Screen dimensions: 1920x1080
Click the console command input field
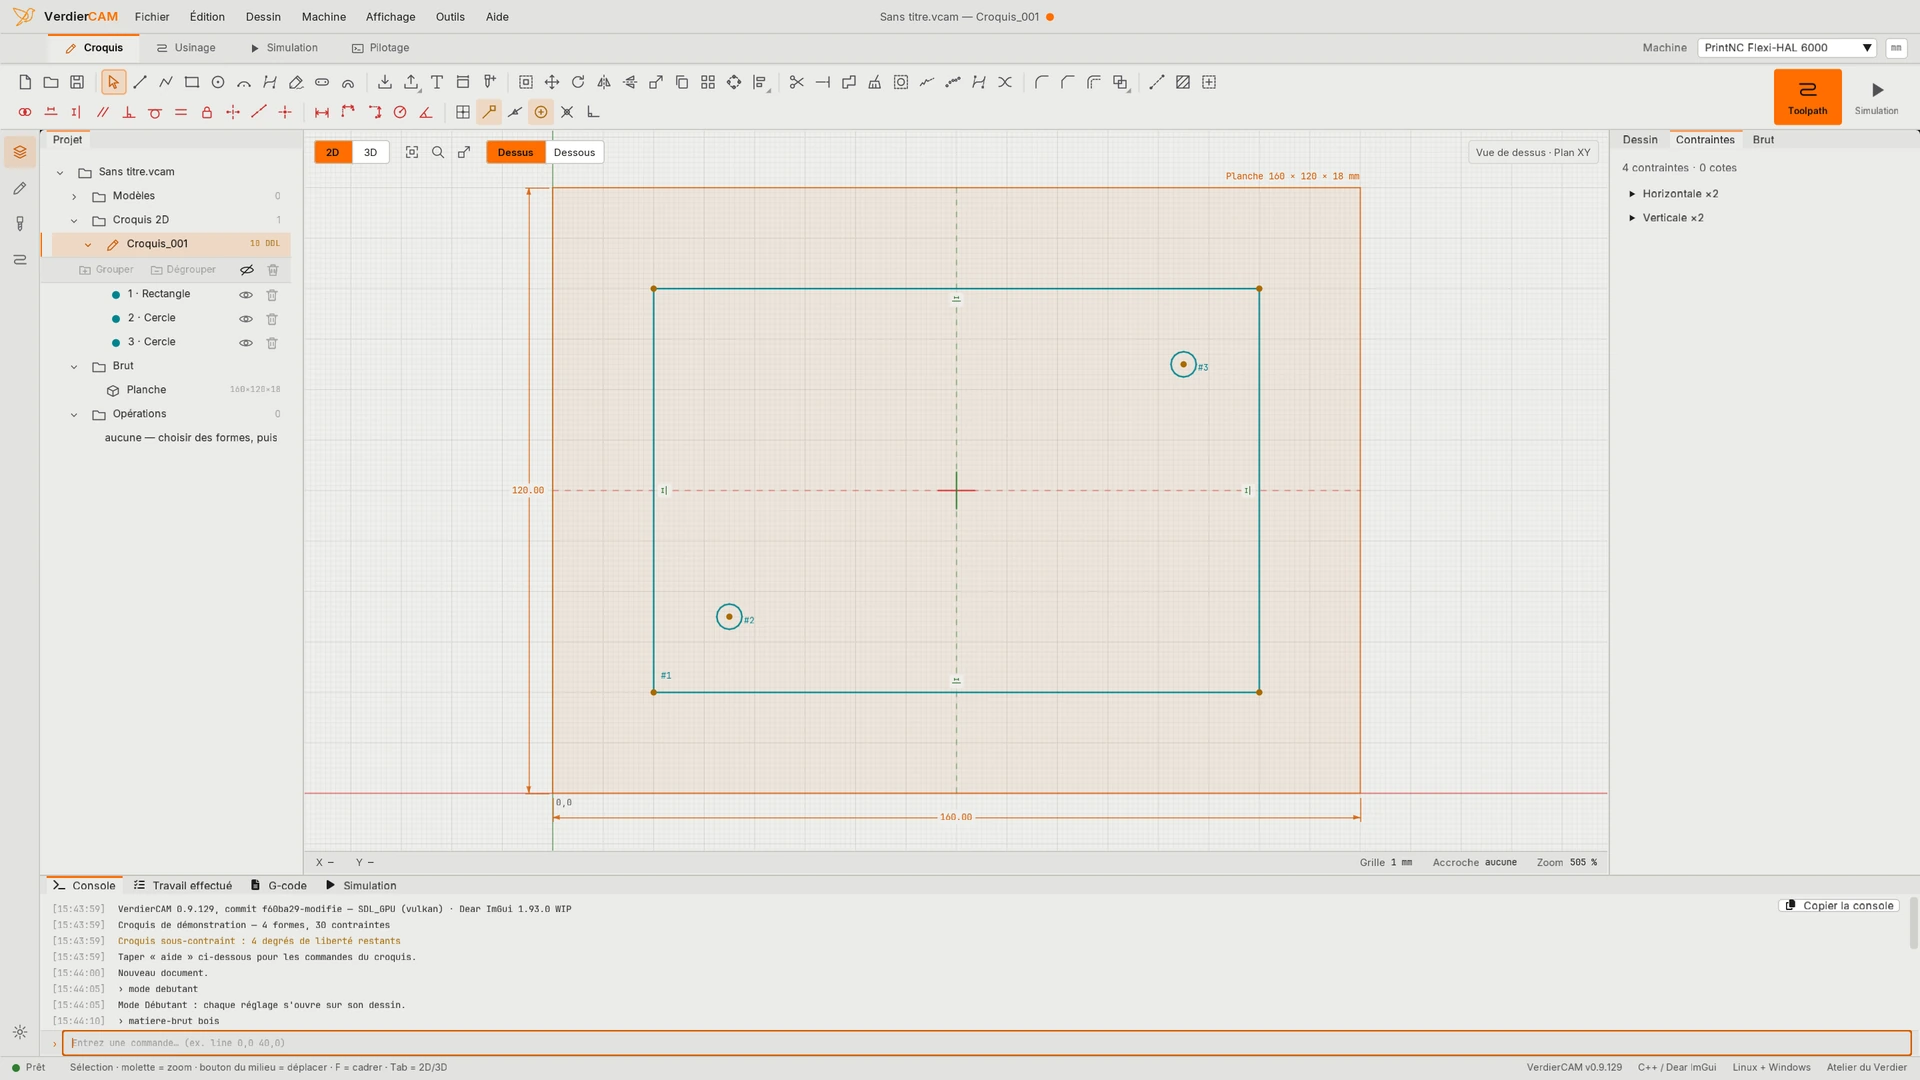point(986,1043)
